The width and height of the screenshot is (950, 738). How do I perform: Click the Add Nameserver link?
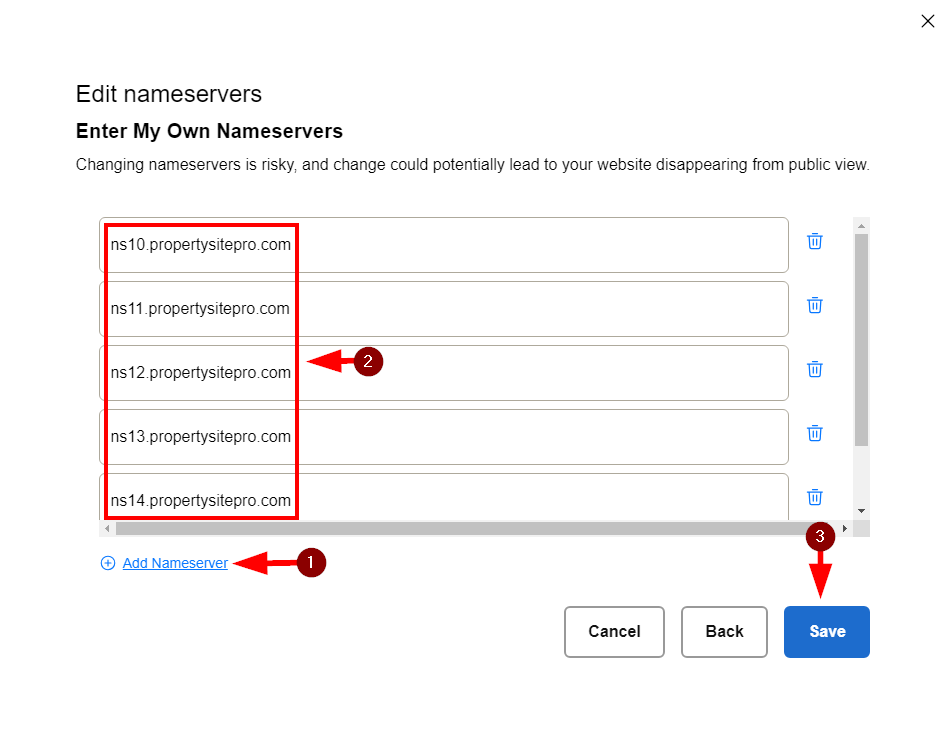175,563
